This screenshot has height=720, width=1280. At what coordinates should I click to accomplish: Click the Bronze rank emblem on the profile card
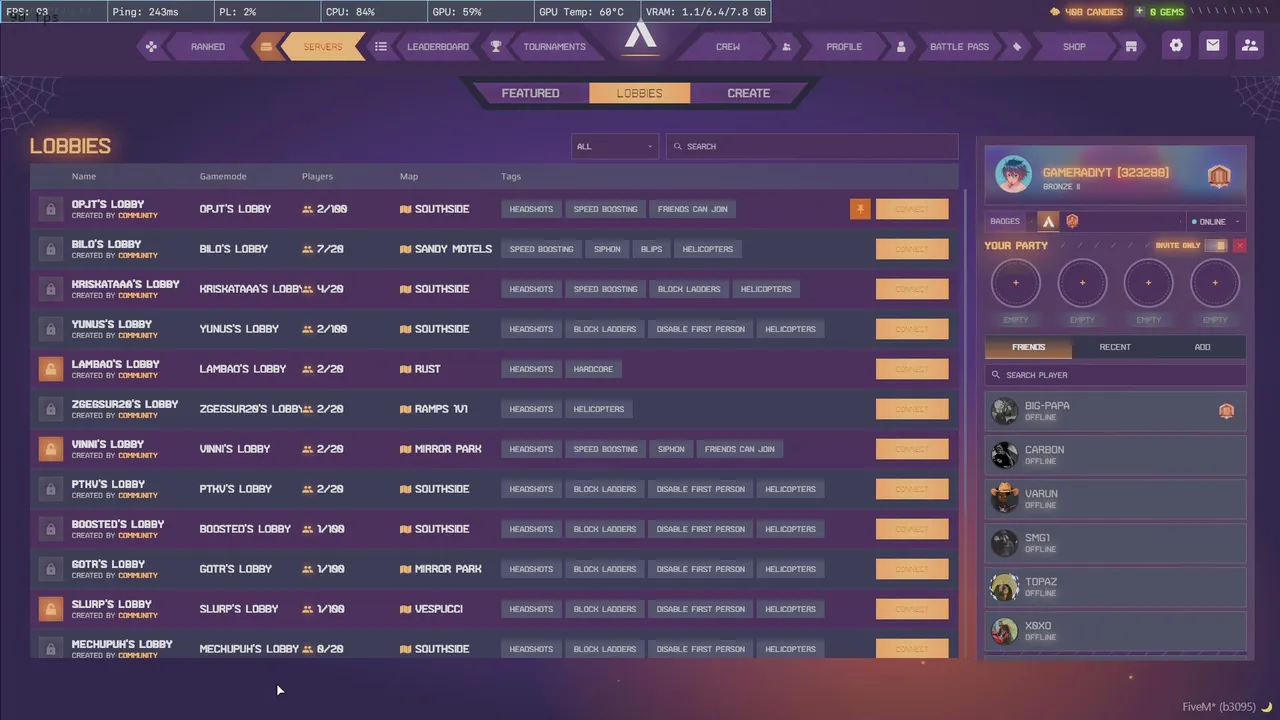click(1218, 177)
